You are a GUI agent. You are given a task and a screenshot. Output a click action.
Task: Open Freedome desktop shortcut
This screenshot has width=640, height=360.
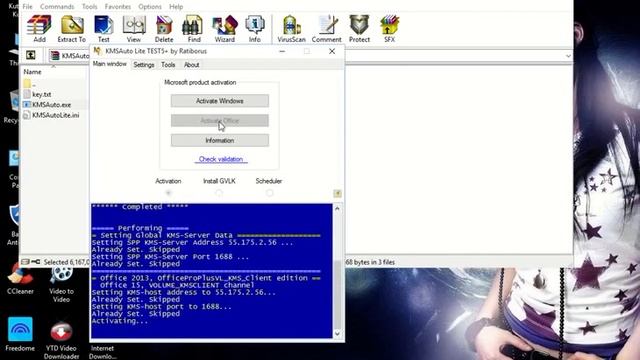pos(20,334)
